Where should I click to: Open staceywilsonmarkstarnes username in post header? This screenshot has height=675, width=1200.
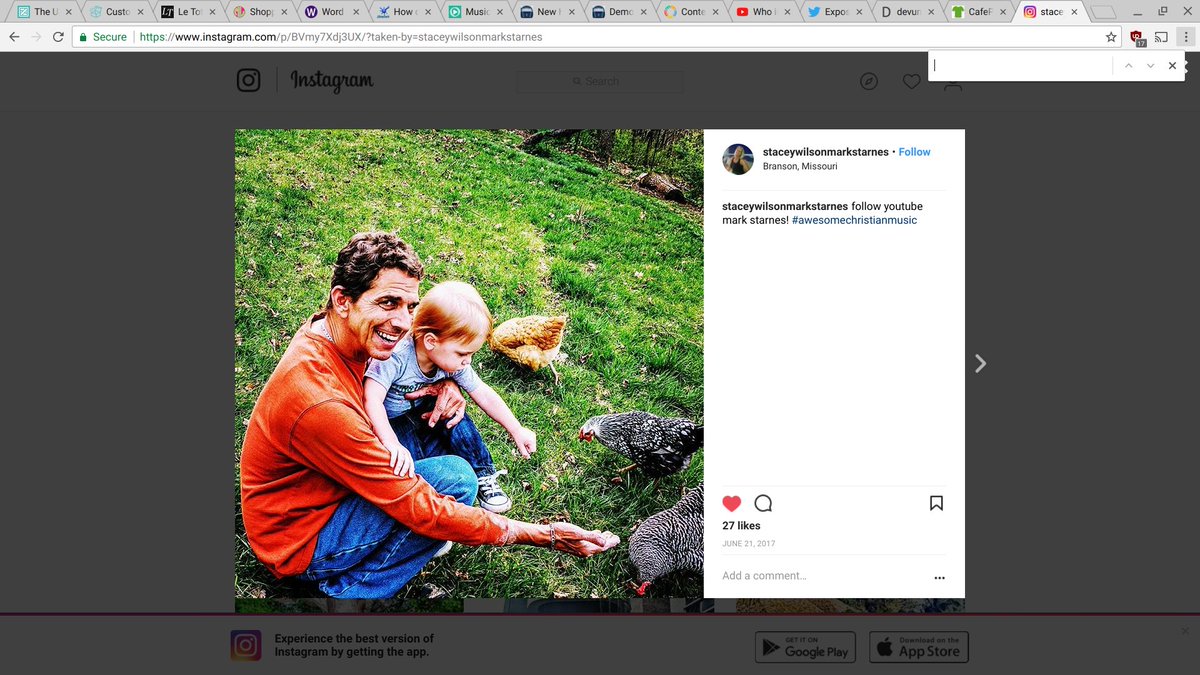click(x=825, y=152)
